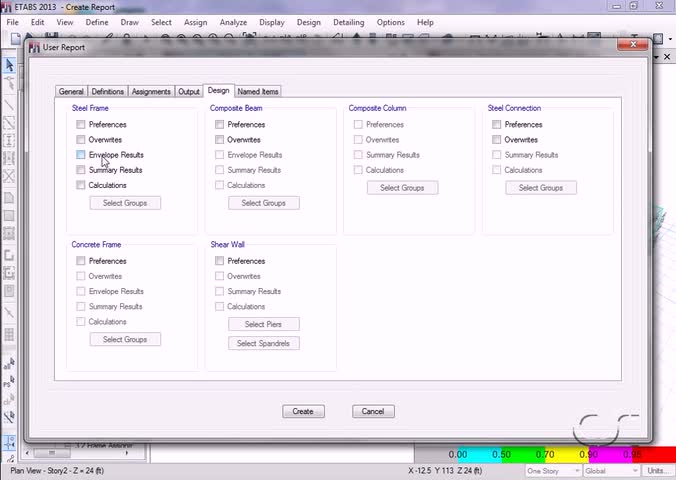Viewport: 676px width, 480px height.
Task: Switch to the Assignments tab
Action: click(x=151, y=91)
